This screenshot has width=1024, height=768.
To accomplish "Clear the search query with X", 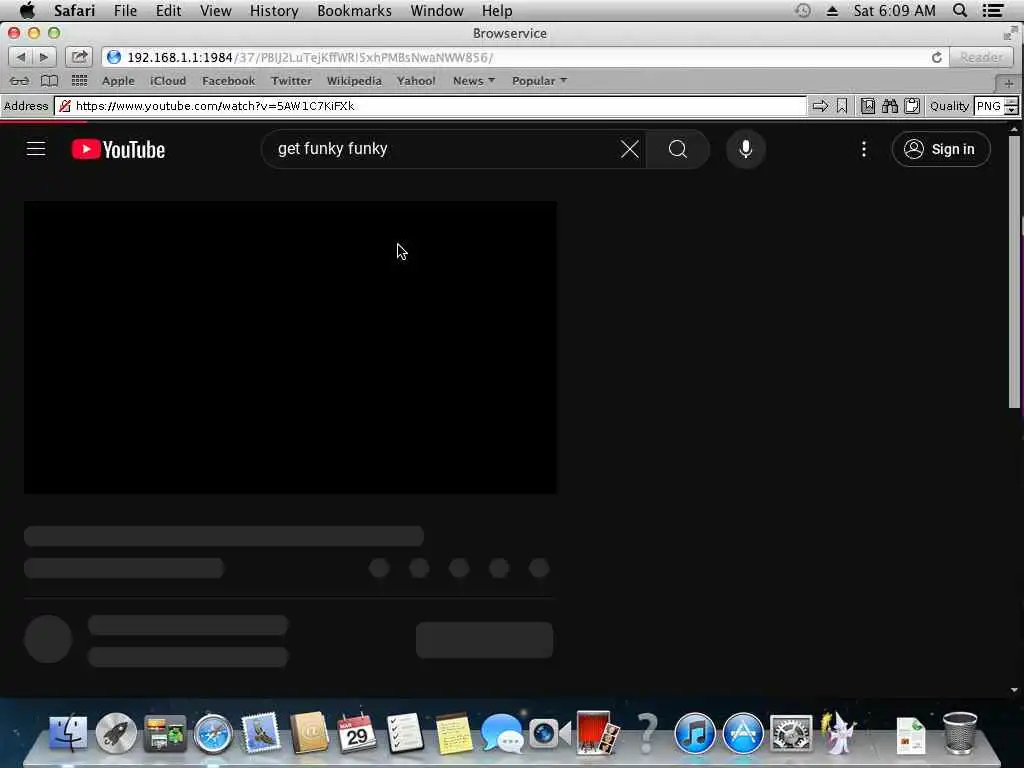I will coord(630,149).
